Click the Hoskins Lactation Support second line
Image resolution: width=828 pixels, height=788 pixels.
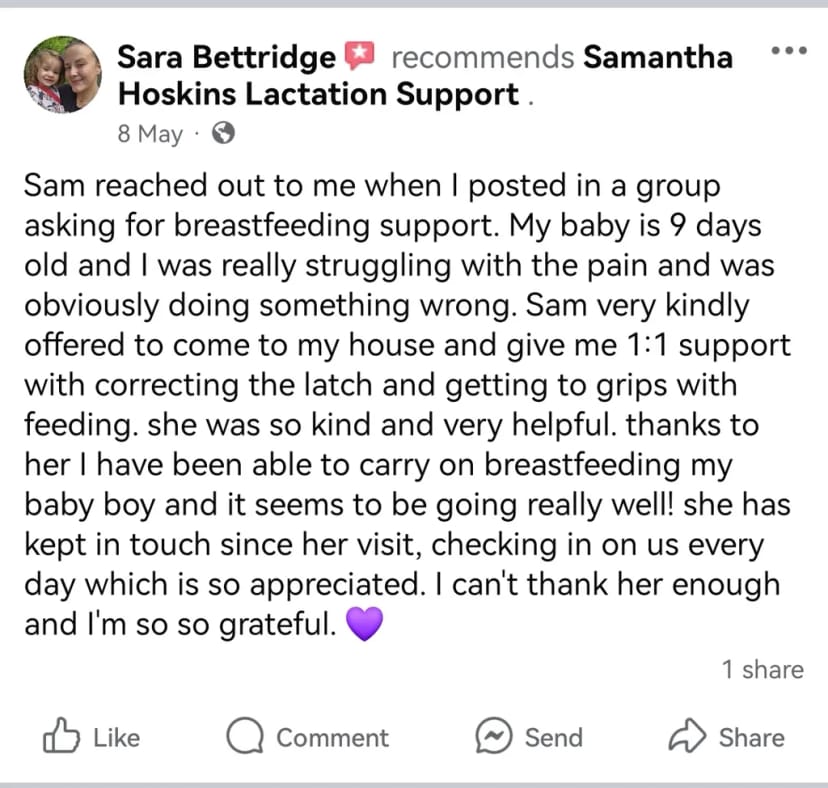pyautogui.click(x=318, y=95)
